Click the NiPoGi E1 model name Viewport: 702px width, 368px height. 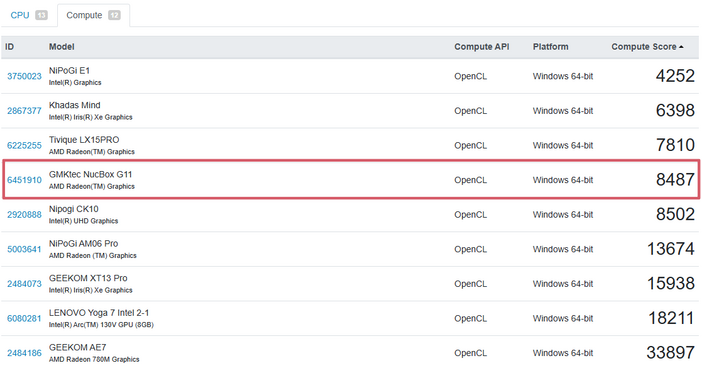point(69,71)
